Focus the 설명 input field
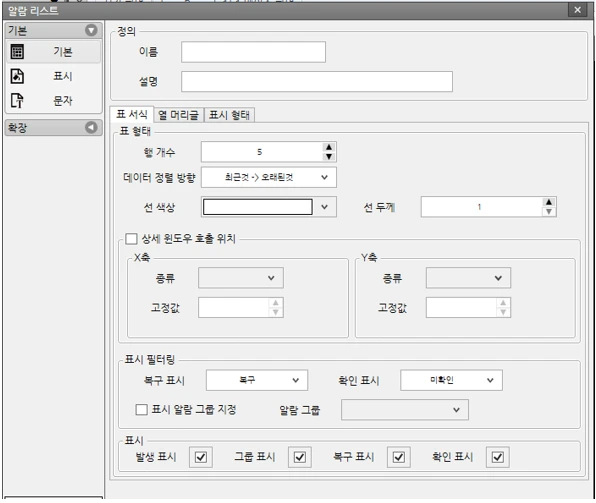Image resolution: width=596 pixels, height=503 pixels. pos(317,81)
